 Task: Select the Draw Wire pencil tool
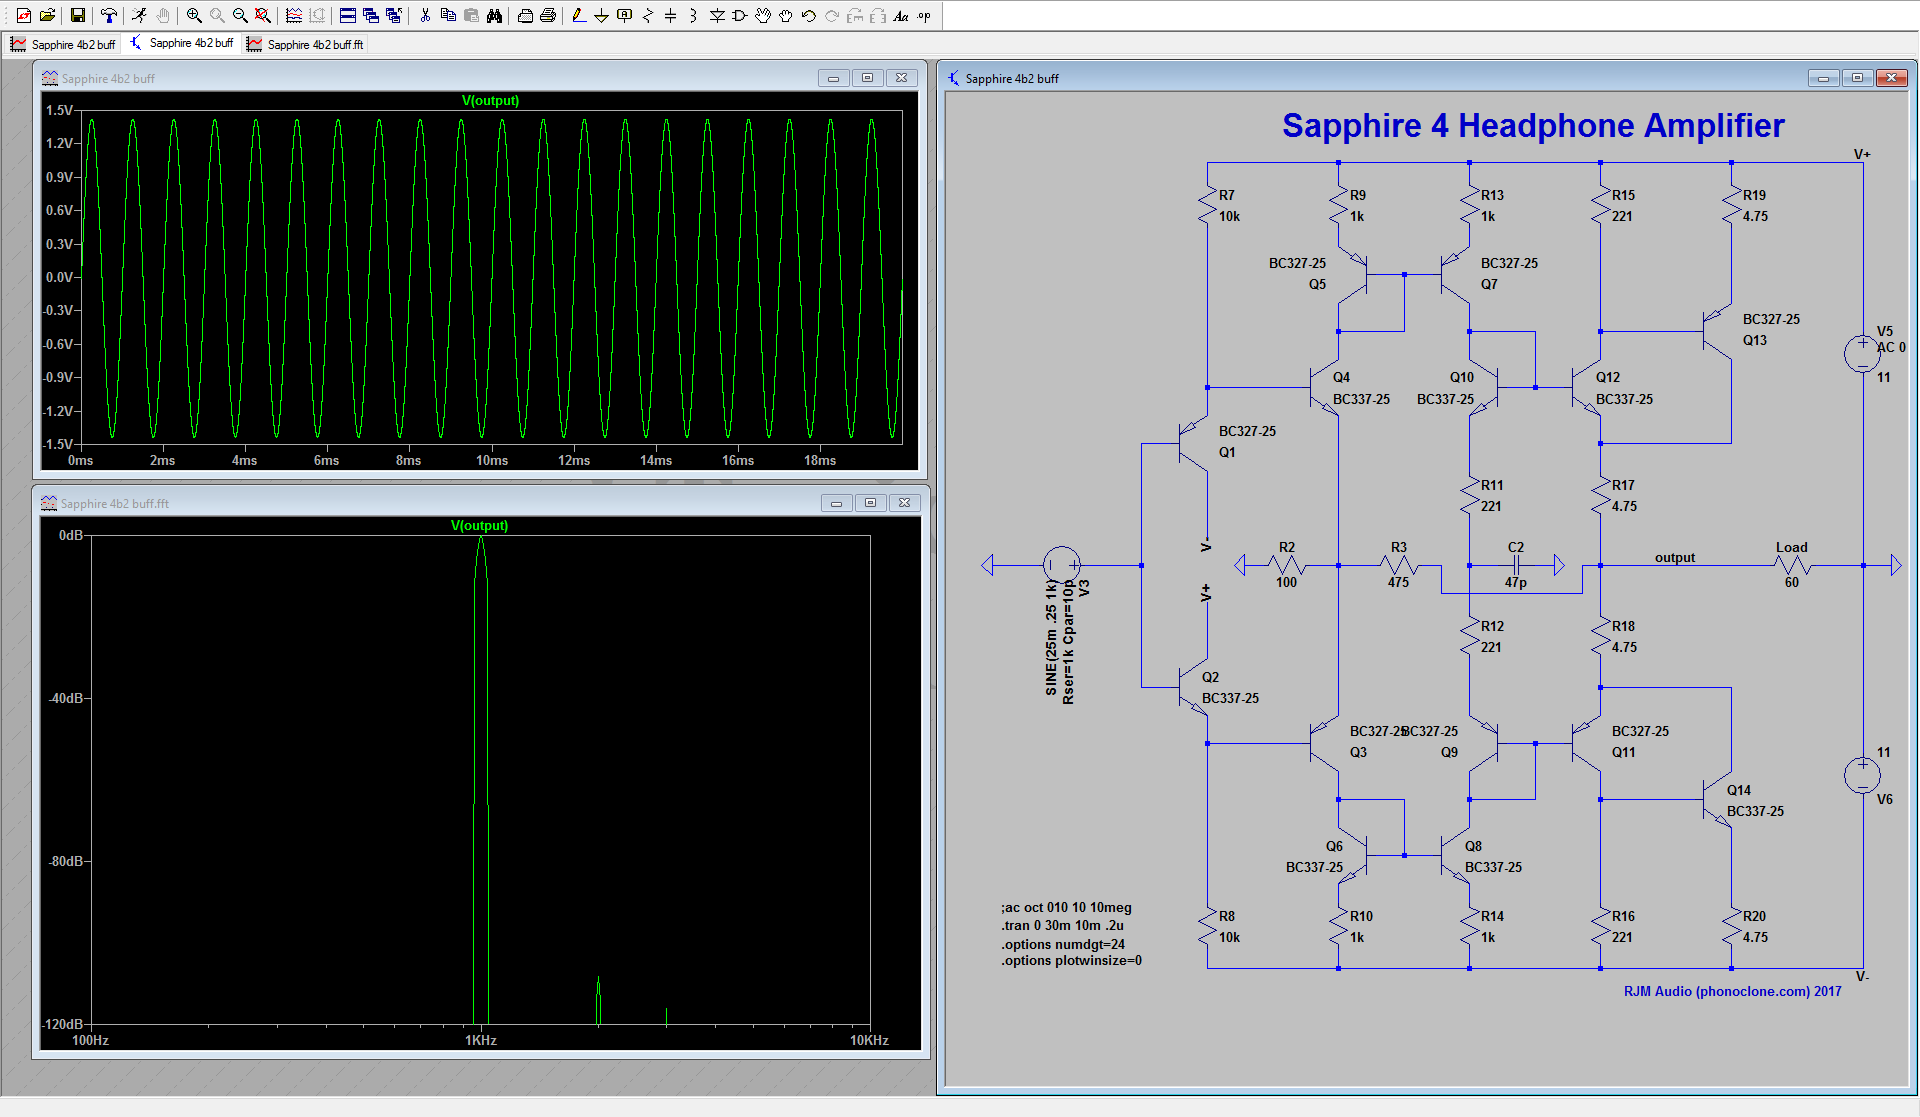[x=579, y=15]
